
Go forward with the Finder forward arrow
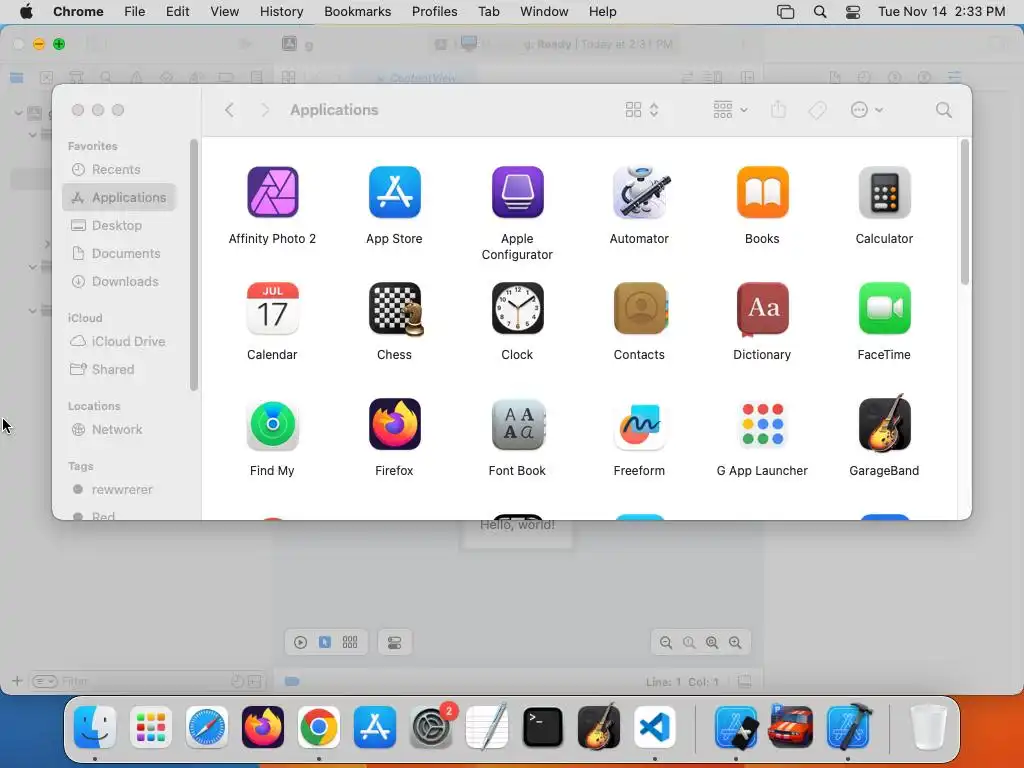(264, 110)
